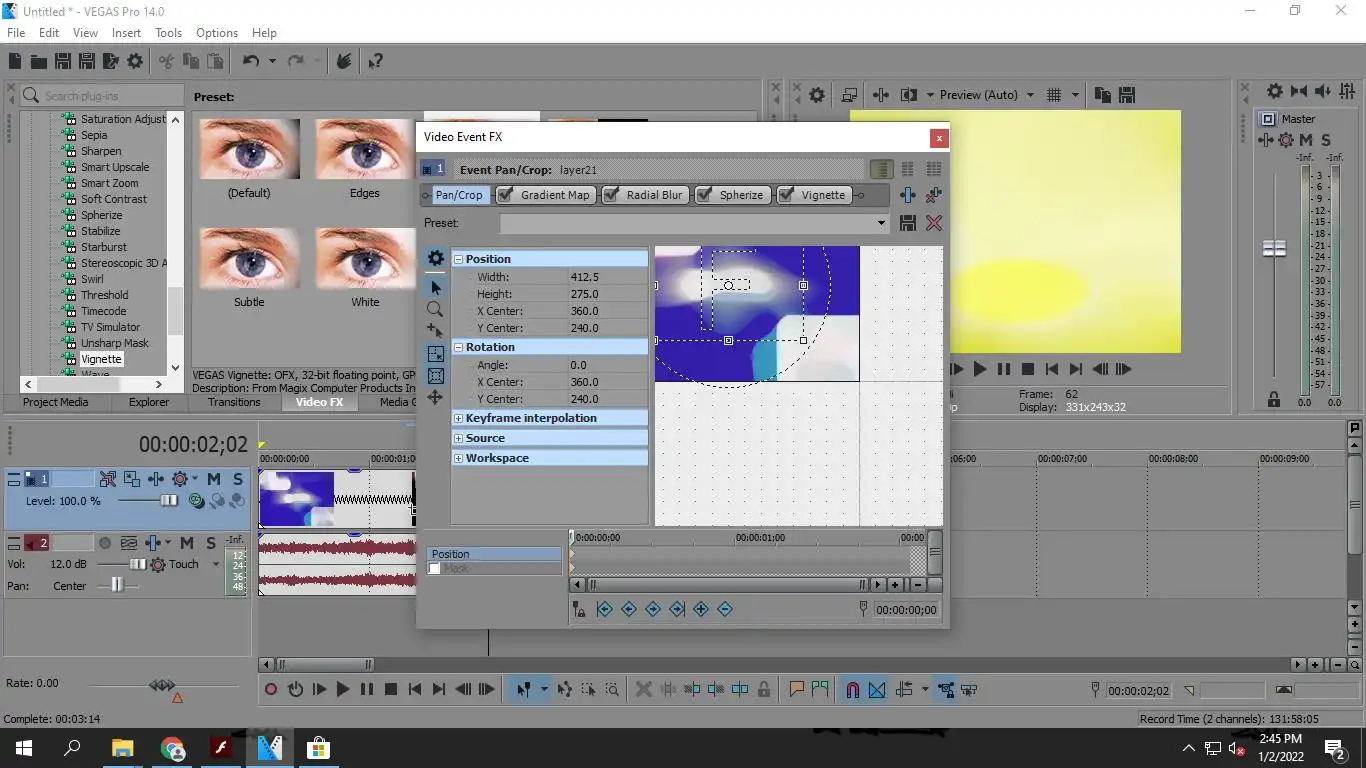
Task: Select the Zoom magnifier tool in Pan/Crop
Action: (x=435, y=310)
